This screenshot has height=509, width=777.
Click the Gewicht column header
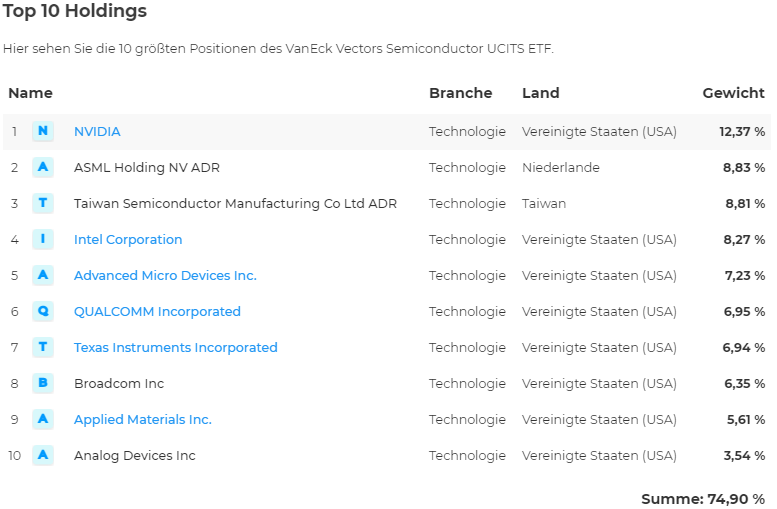click(733, 93)
